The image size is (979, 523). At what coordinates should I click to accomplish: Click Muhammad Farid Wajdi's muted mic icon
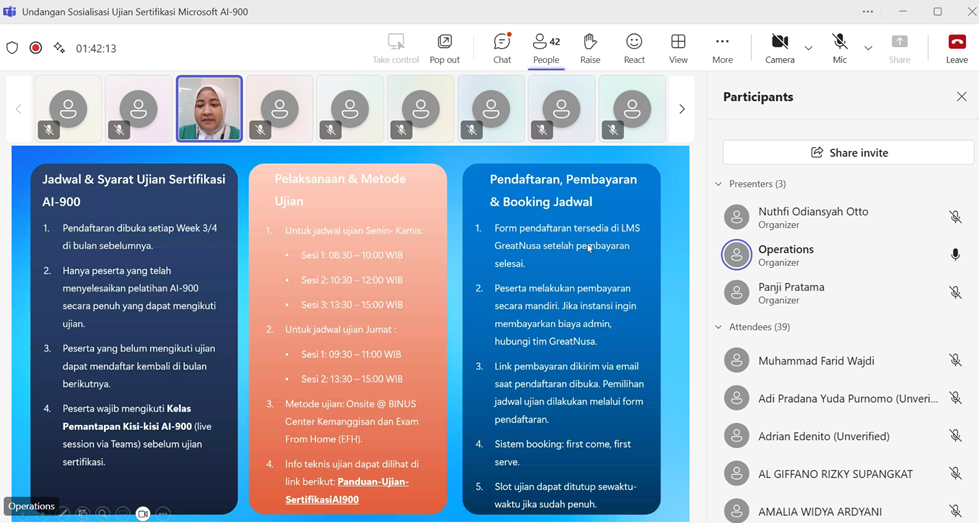955,361
